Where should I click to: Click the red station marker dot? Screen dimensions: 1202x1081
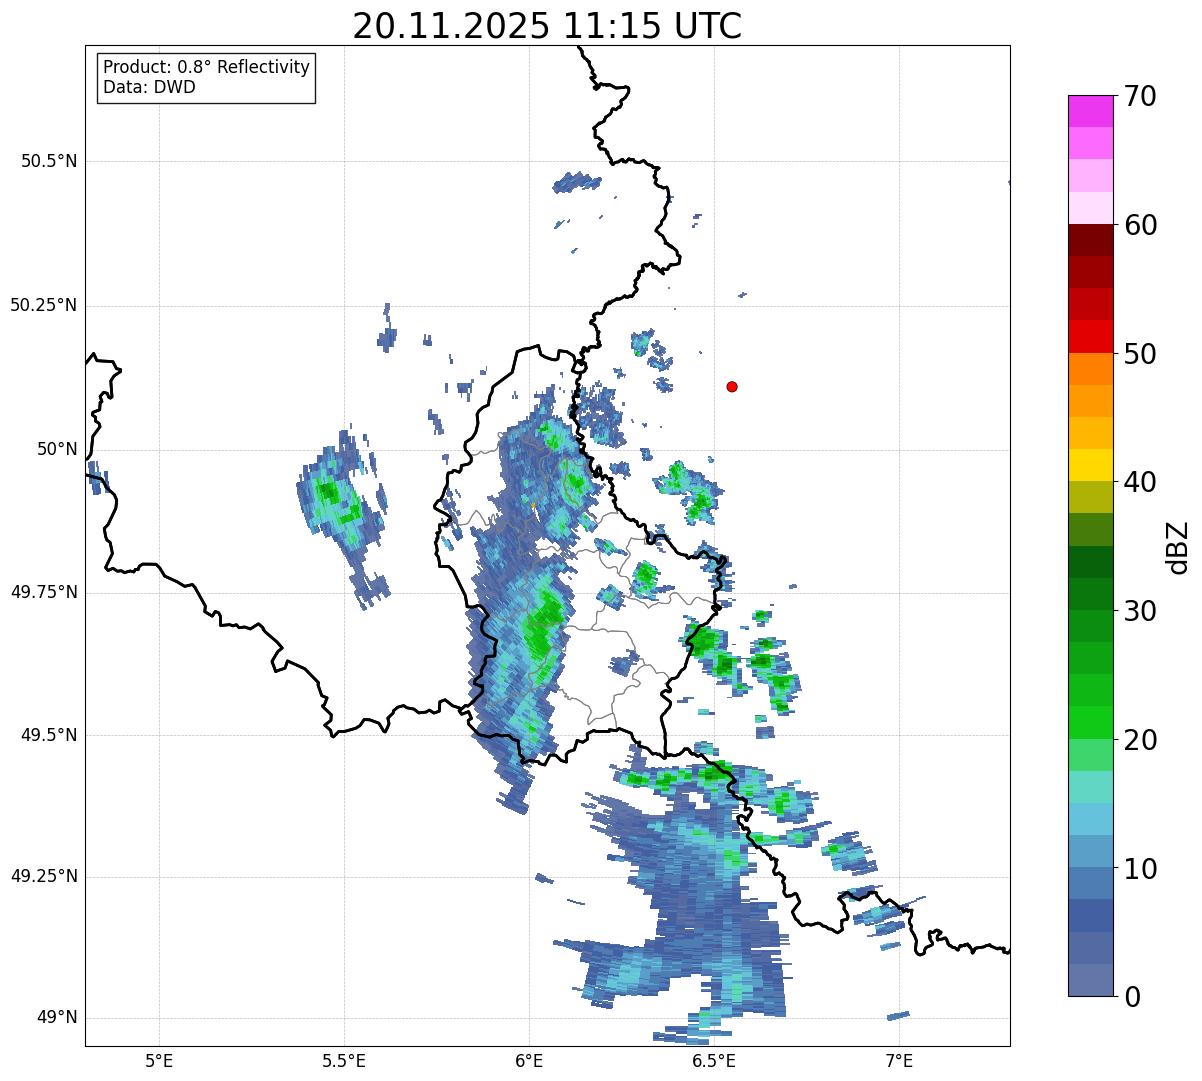tap(732, 386)
